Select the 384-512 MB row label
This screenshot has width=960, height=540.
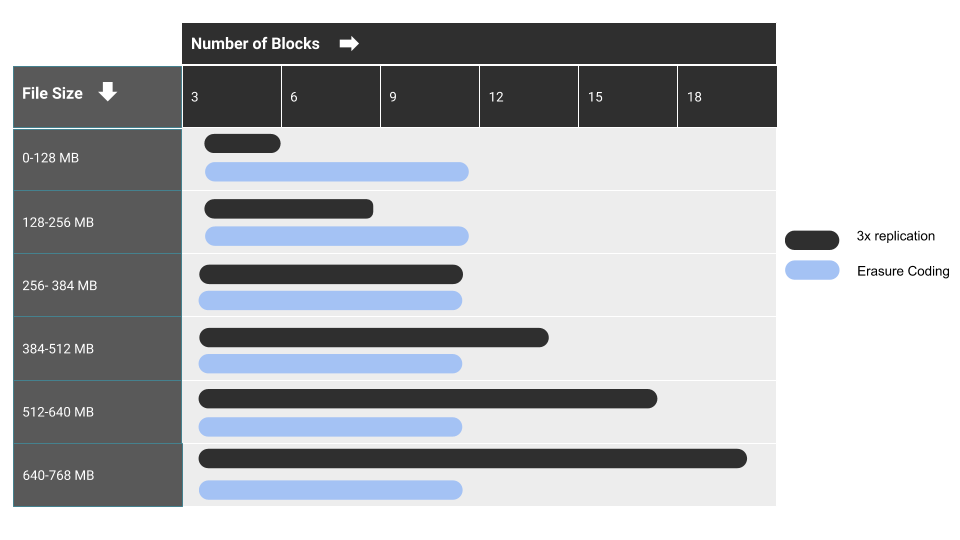(58, 349)
